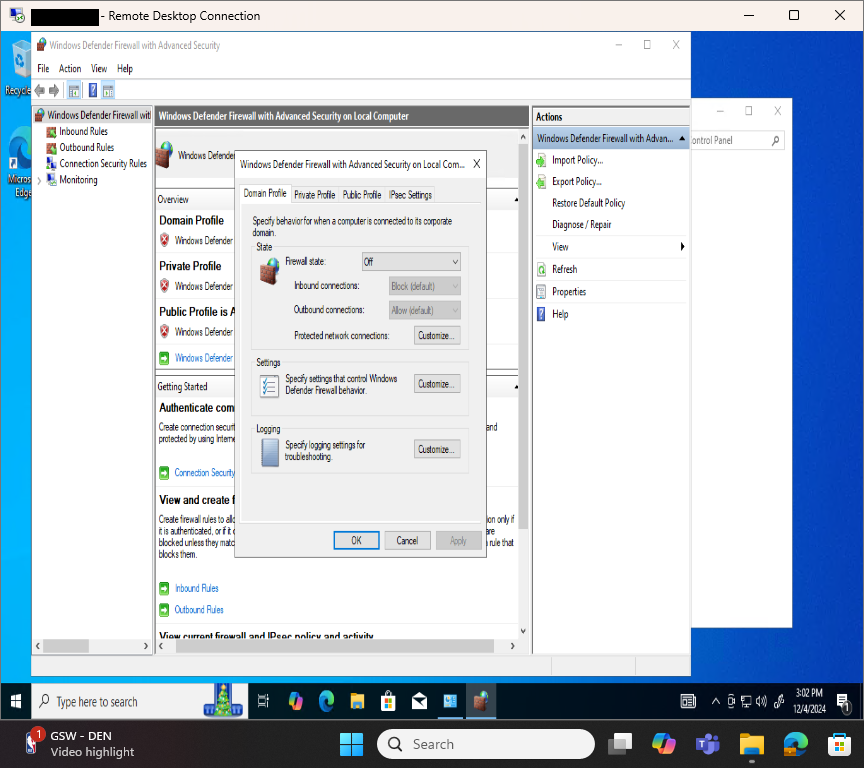Confirm dialog with OK button
The height and width of the screenshot is (768, 864).
click(x=357, y=540)
